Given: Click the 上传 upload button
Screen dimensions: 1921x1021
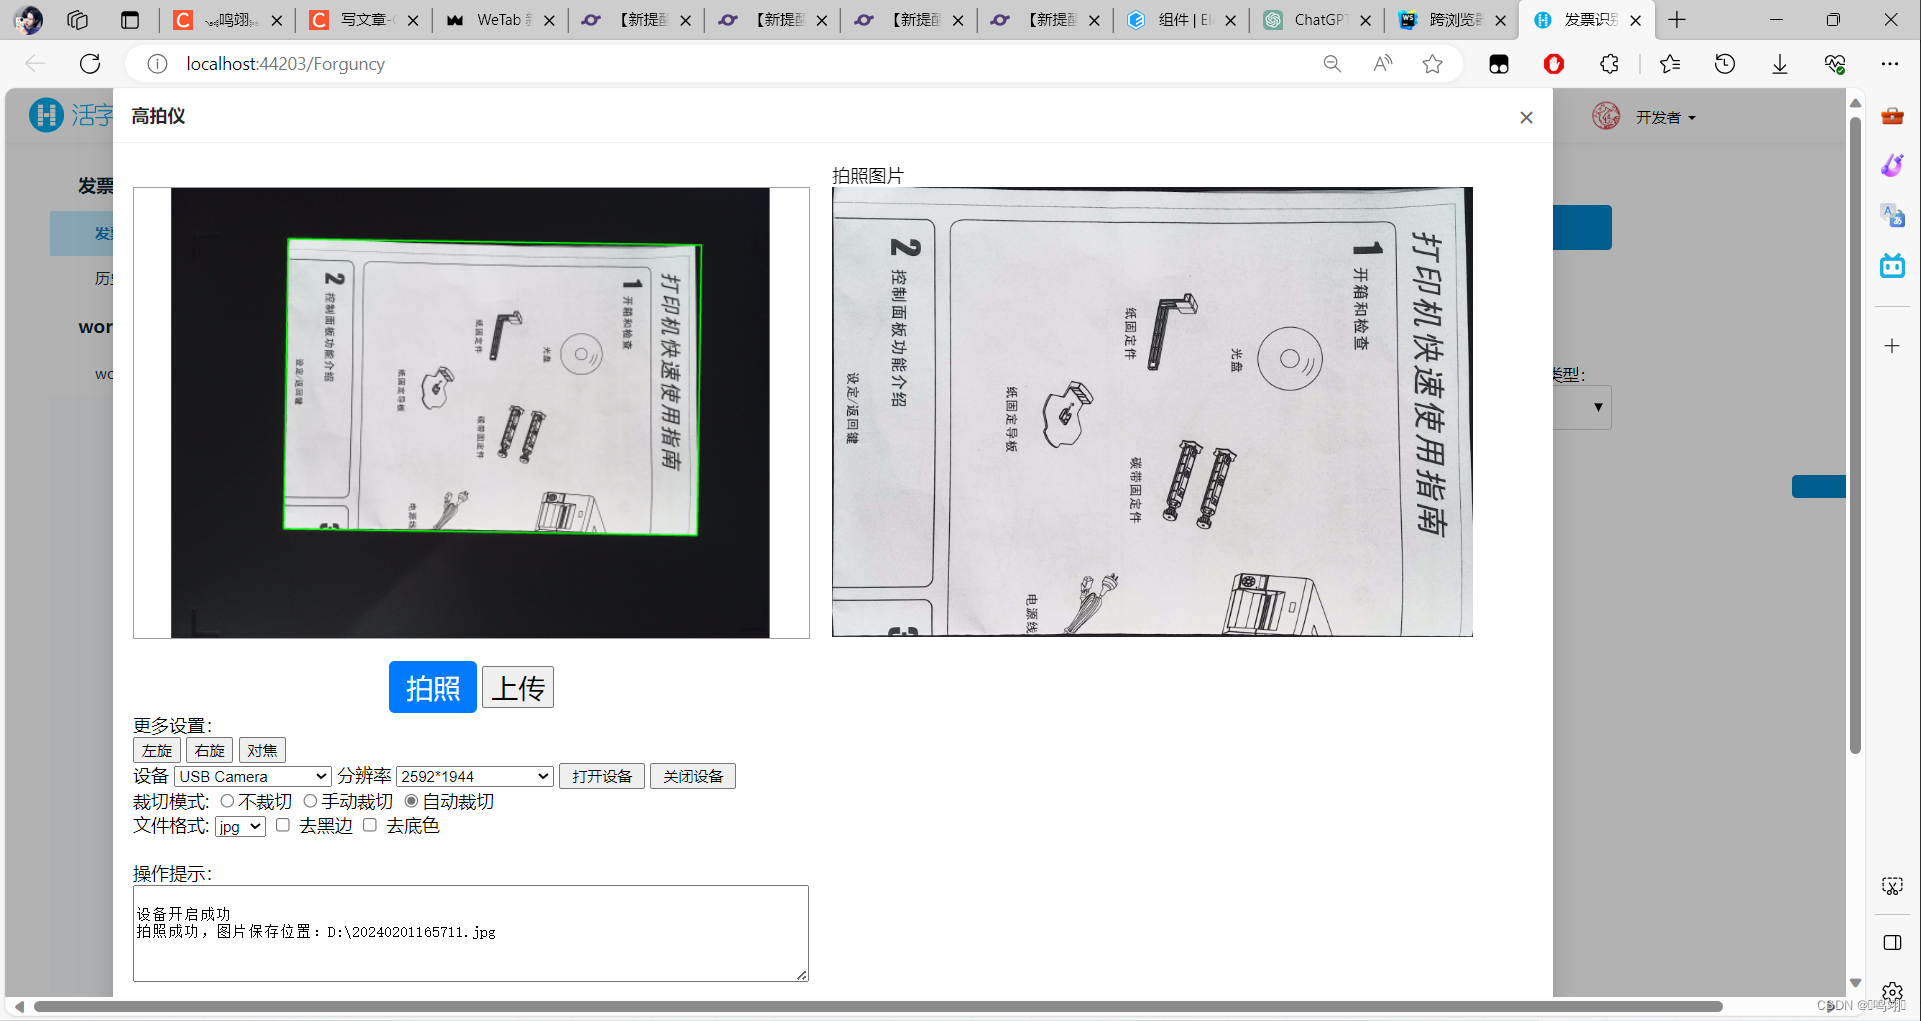Looking at the screenshot, I should 518,687.
